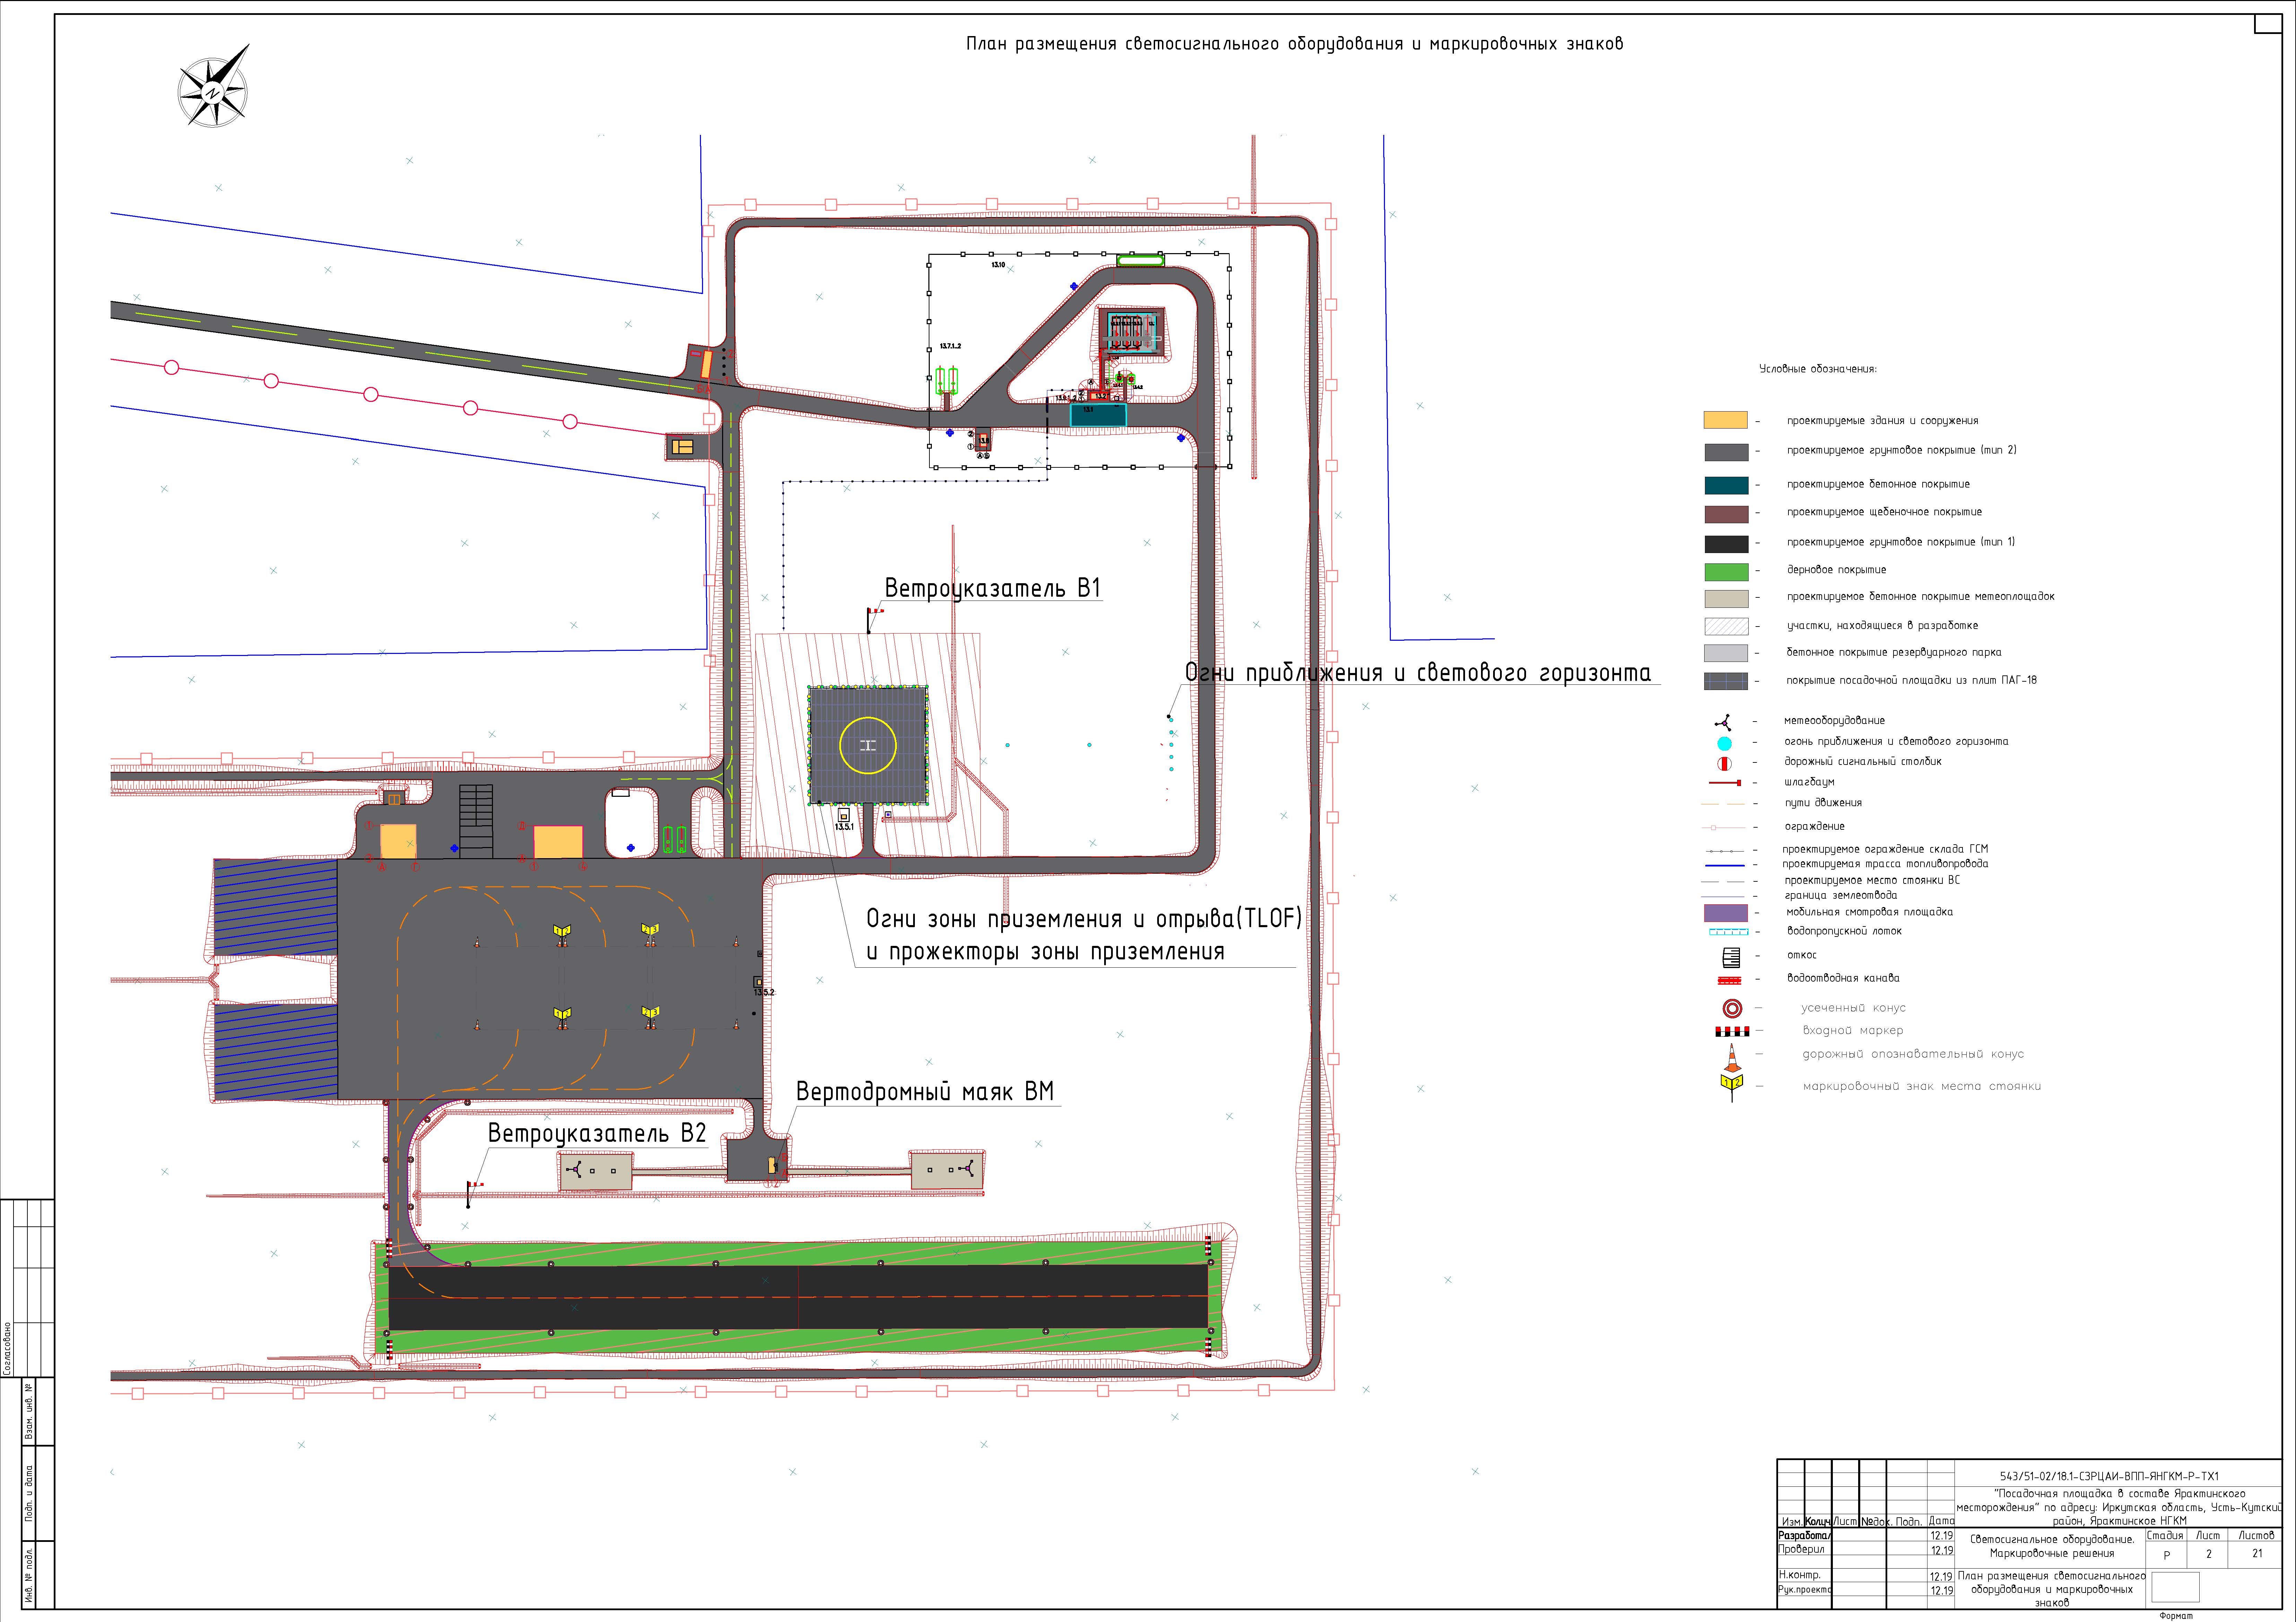Click the 'маркировочный знак места стоянки' legend text
This screenshot has height=1622, width=2296.
coord(1922,1087)
